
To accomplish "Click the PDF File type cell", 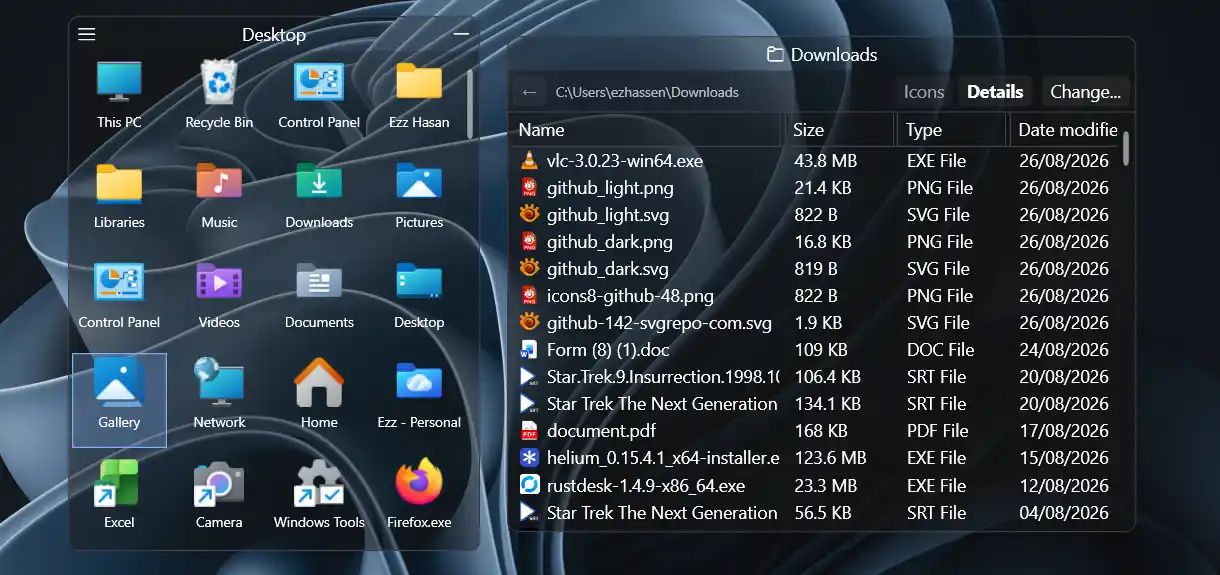I will point(937,431).
